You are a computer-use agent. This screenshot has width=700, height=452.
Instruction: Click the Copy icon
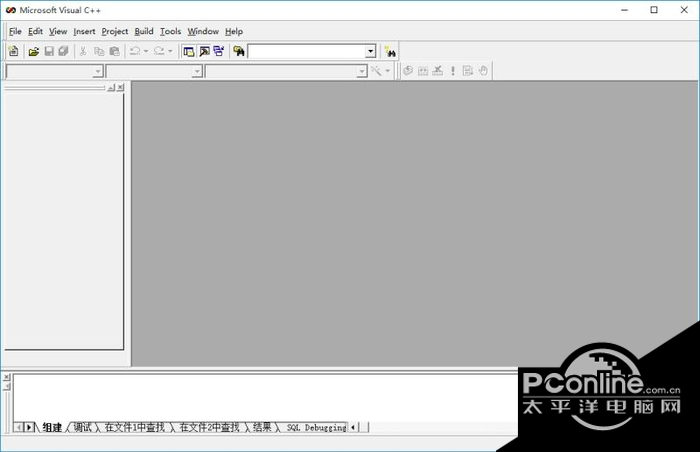(x=99, y=51)
